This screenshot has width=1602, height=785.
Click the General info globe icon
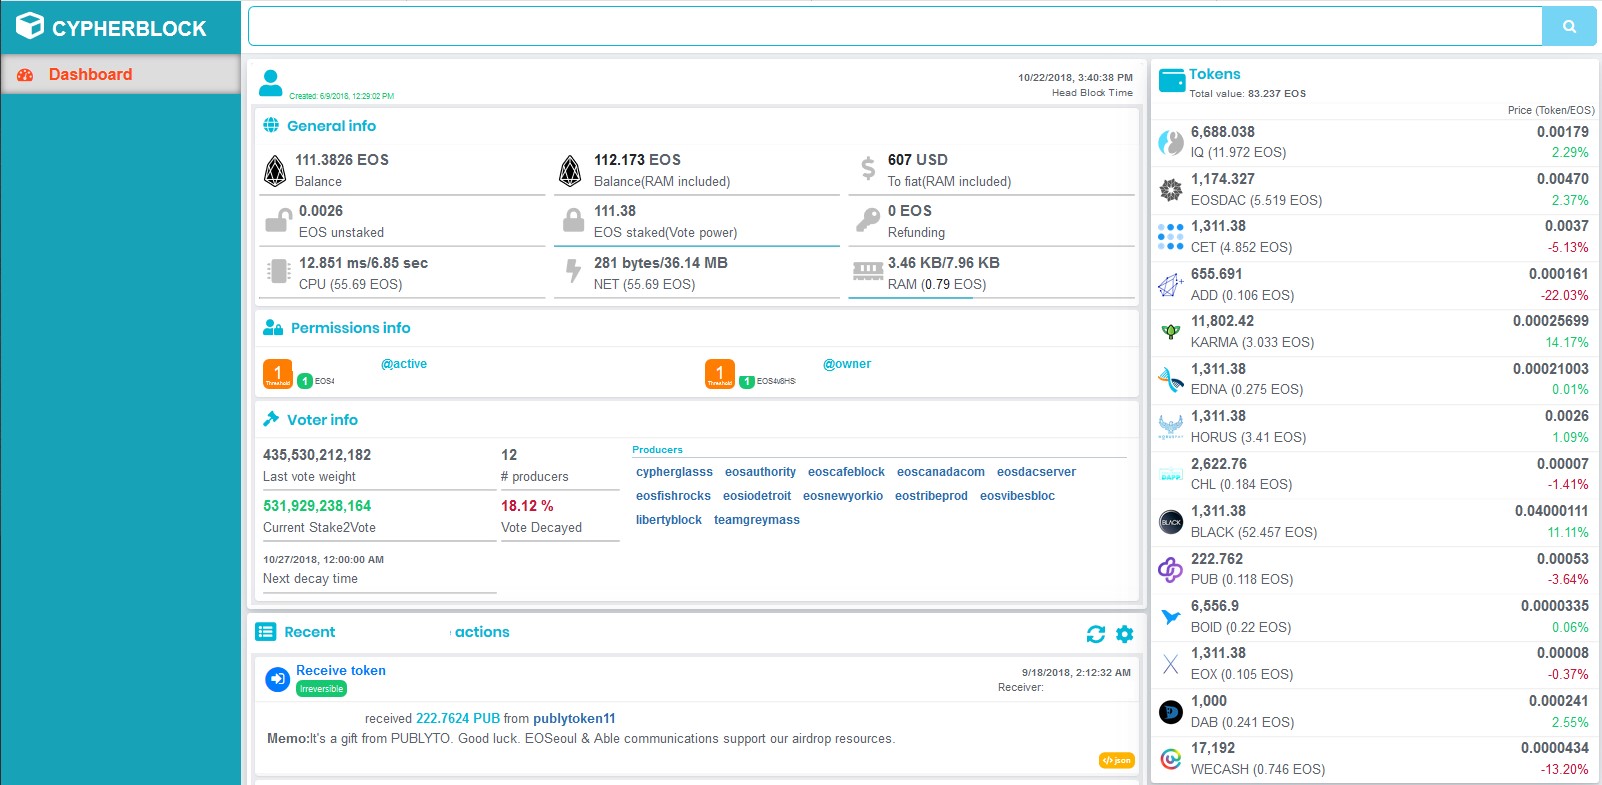[271, 125]
